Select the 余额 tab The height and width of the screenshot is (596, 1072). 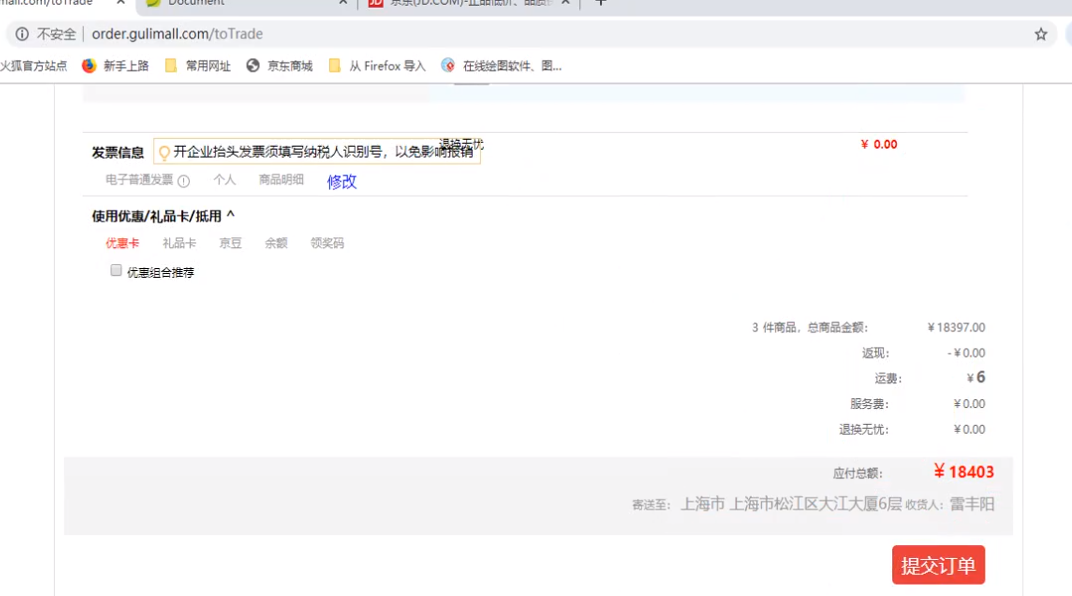click(276, 243)
